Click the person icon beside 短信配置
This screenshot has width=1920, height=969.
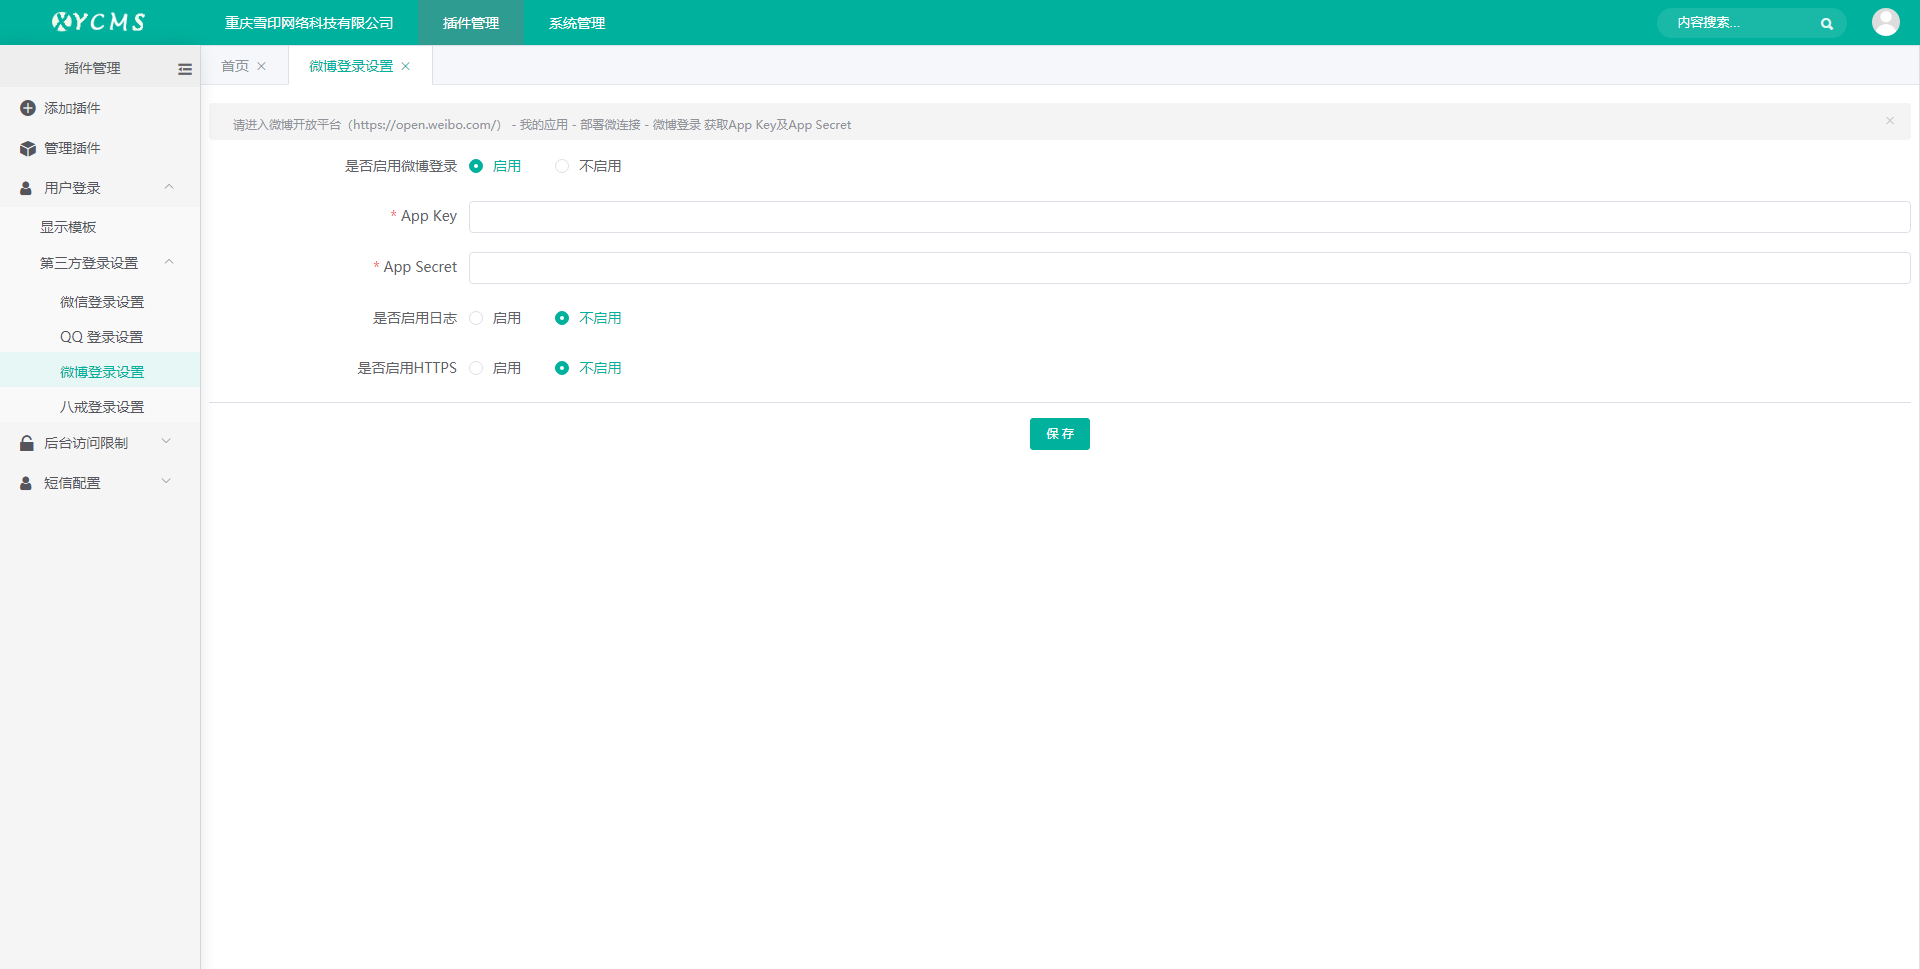tap(26, 483)
